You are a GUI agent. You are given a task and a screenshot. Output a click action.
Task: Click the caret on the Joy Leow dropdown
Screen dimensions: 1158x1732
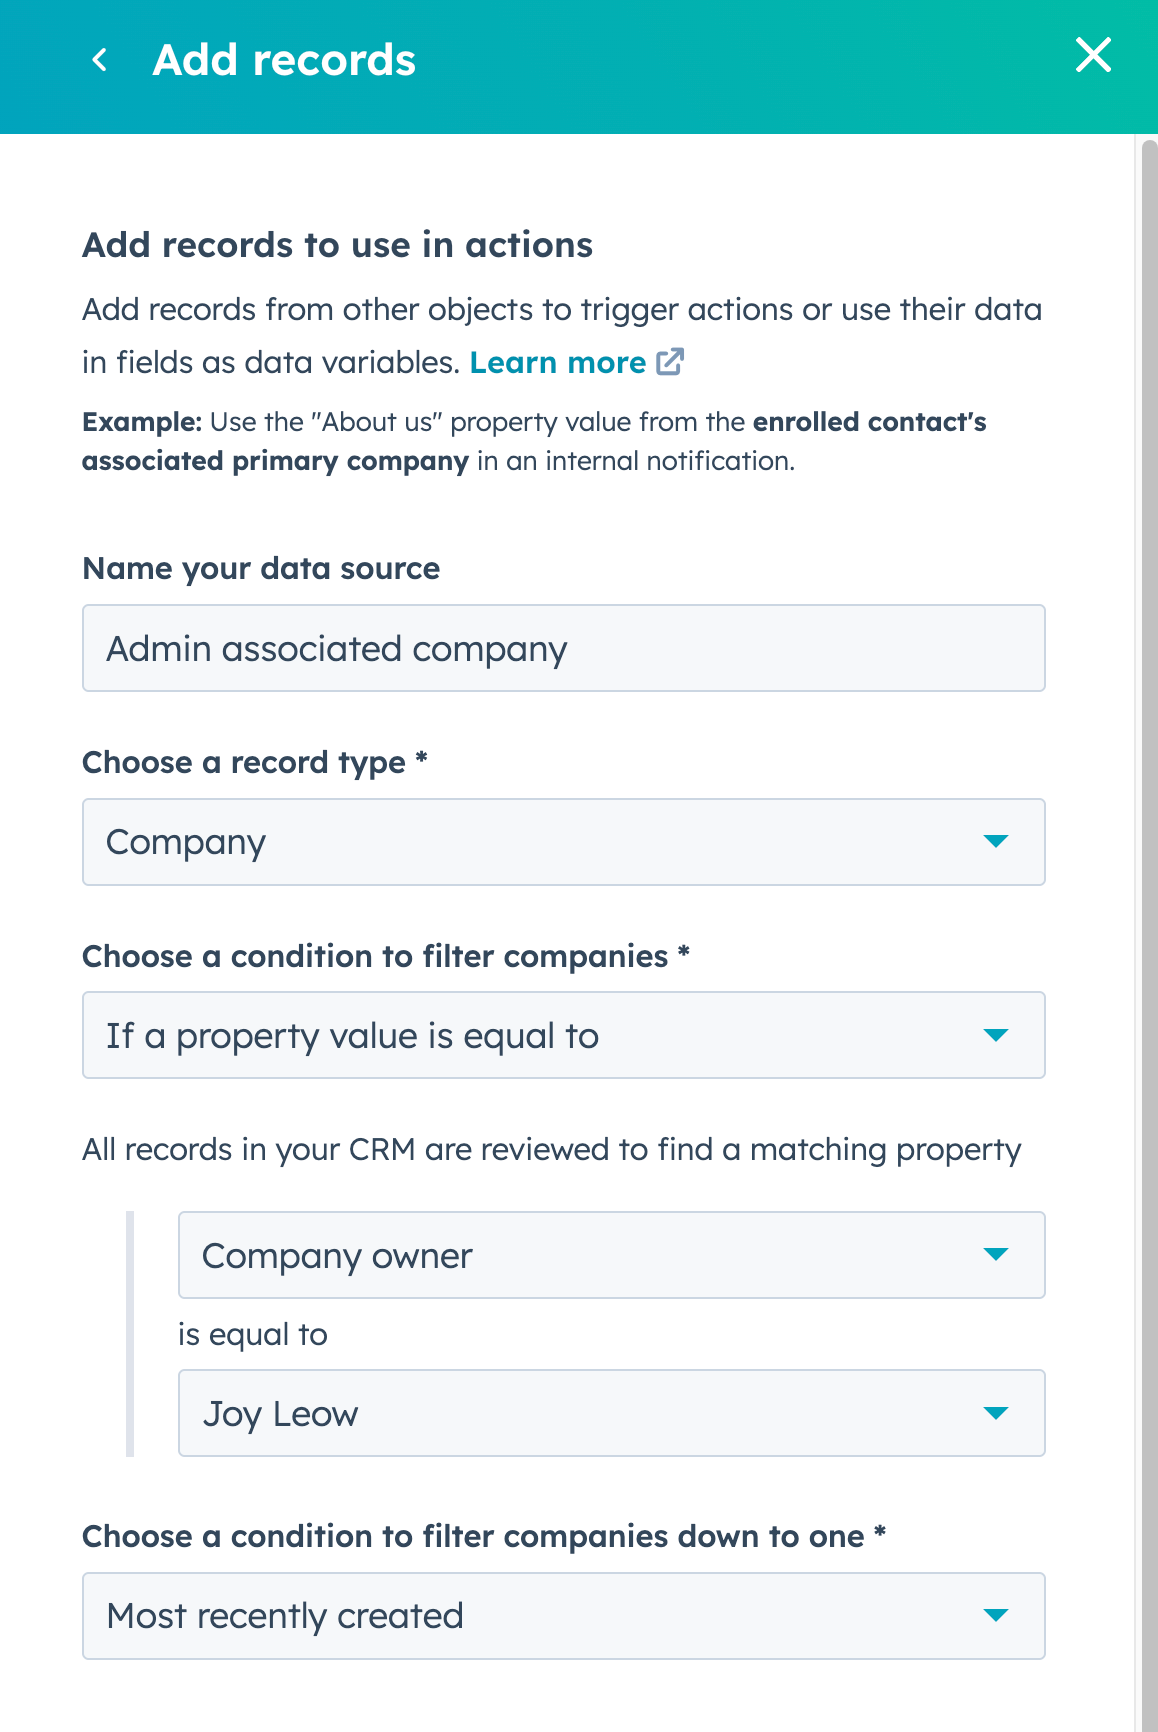(x=995, y=1414)
